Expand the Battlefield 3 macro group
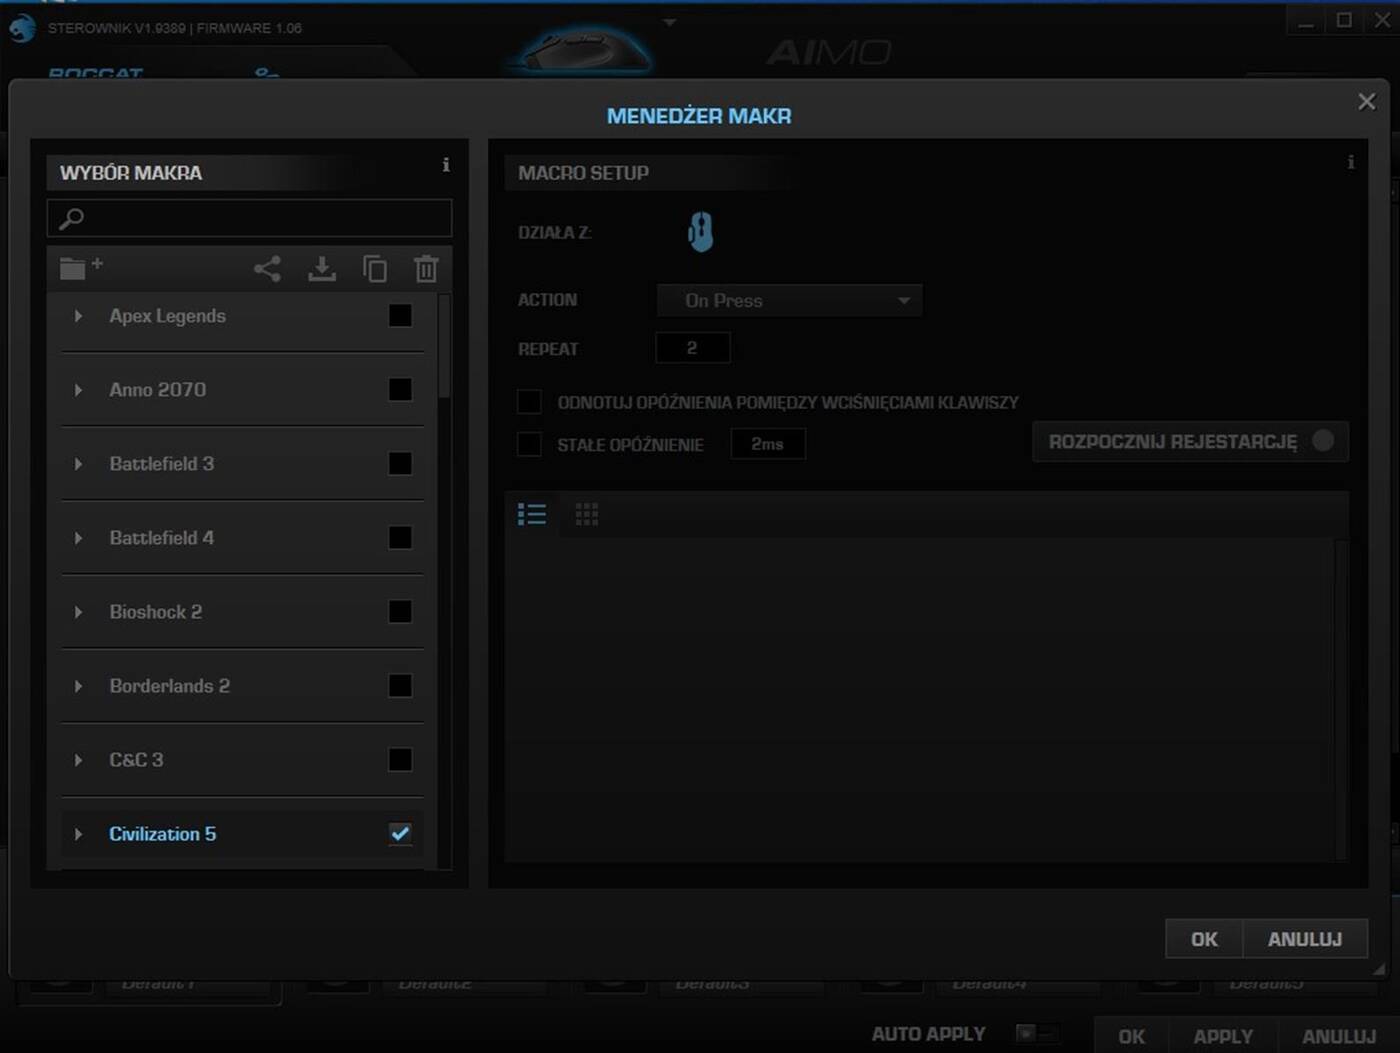Image resolution: width=1400 pixels, height=1053 pixels. [x=80, y=464]
